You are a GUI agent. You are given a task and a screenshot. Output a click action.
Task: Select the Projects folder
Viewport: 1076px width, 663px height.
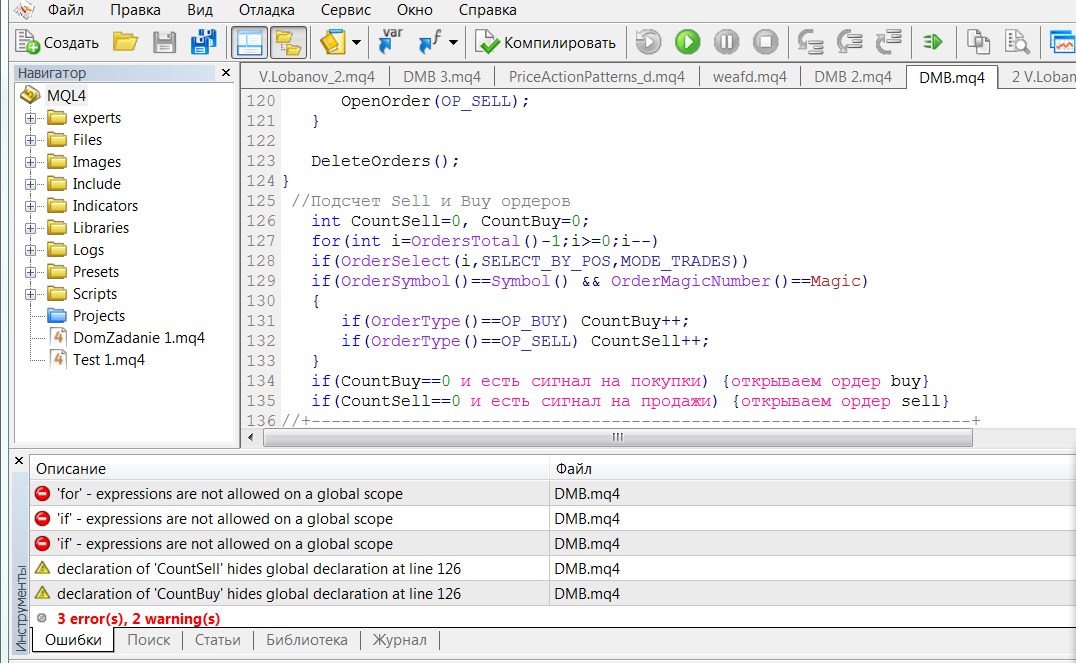click(99, 316)
